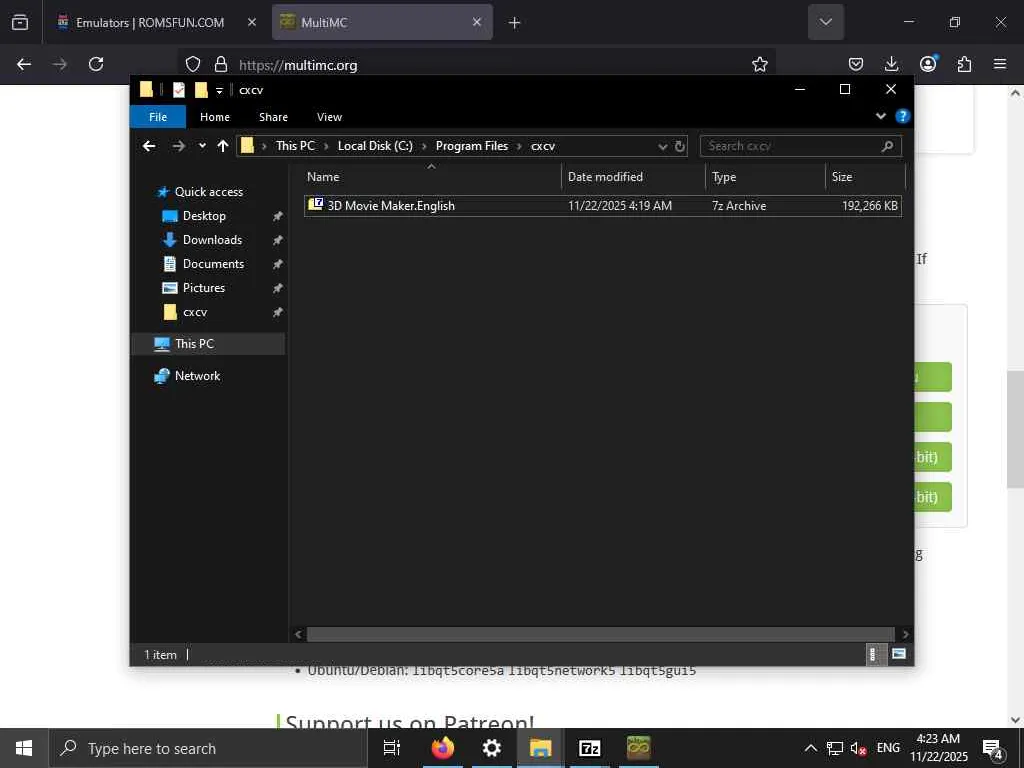
Task: Sort files by the Size column
Action: point(865,177)
